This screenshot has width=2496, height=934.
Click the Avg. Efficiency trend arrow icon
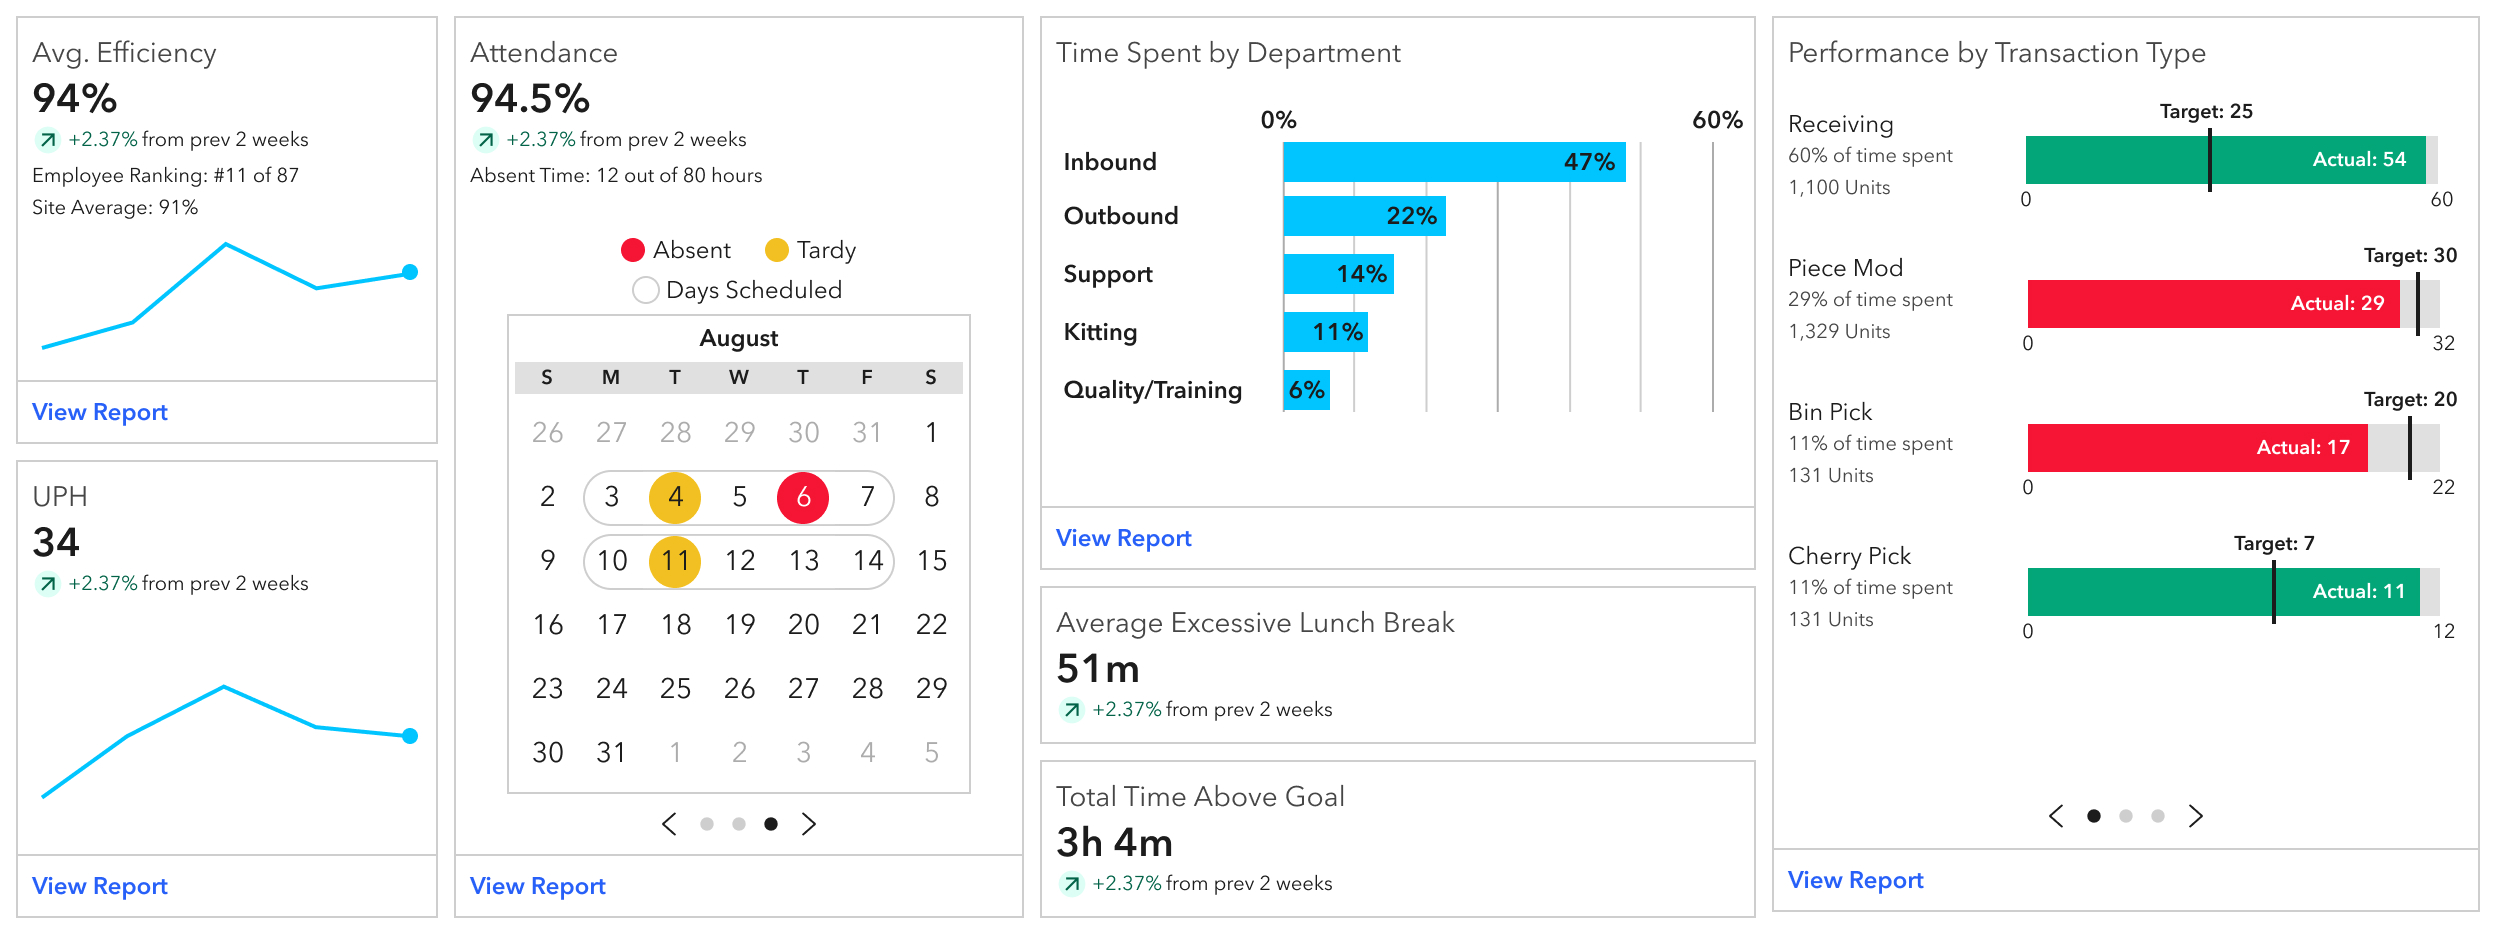tap(48, 140)
